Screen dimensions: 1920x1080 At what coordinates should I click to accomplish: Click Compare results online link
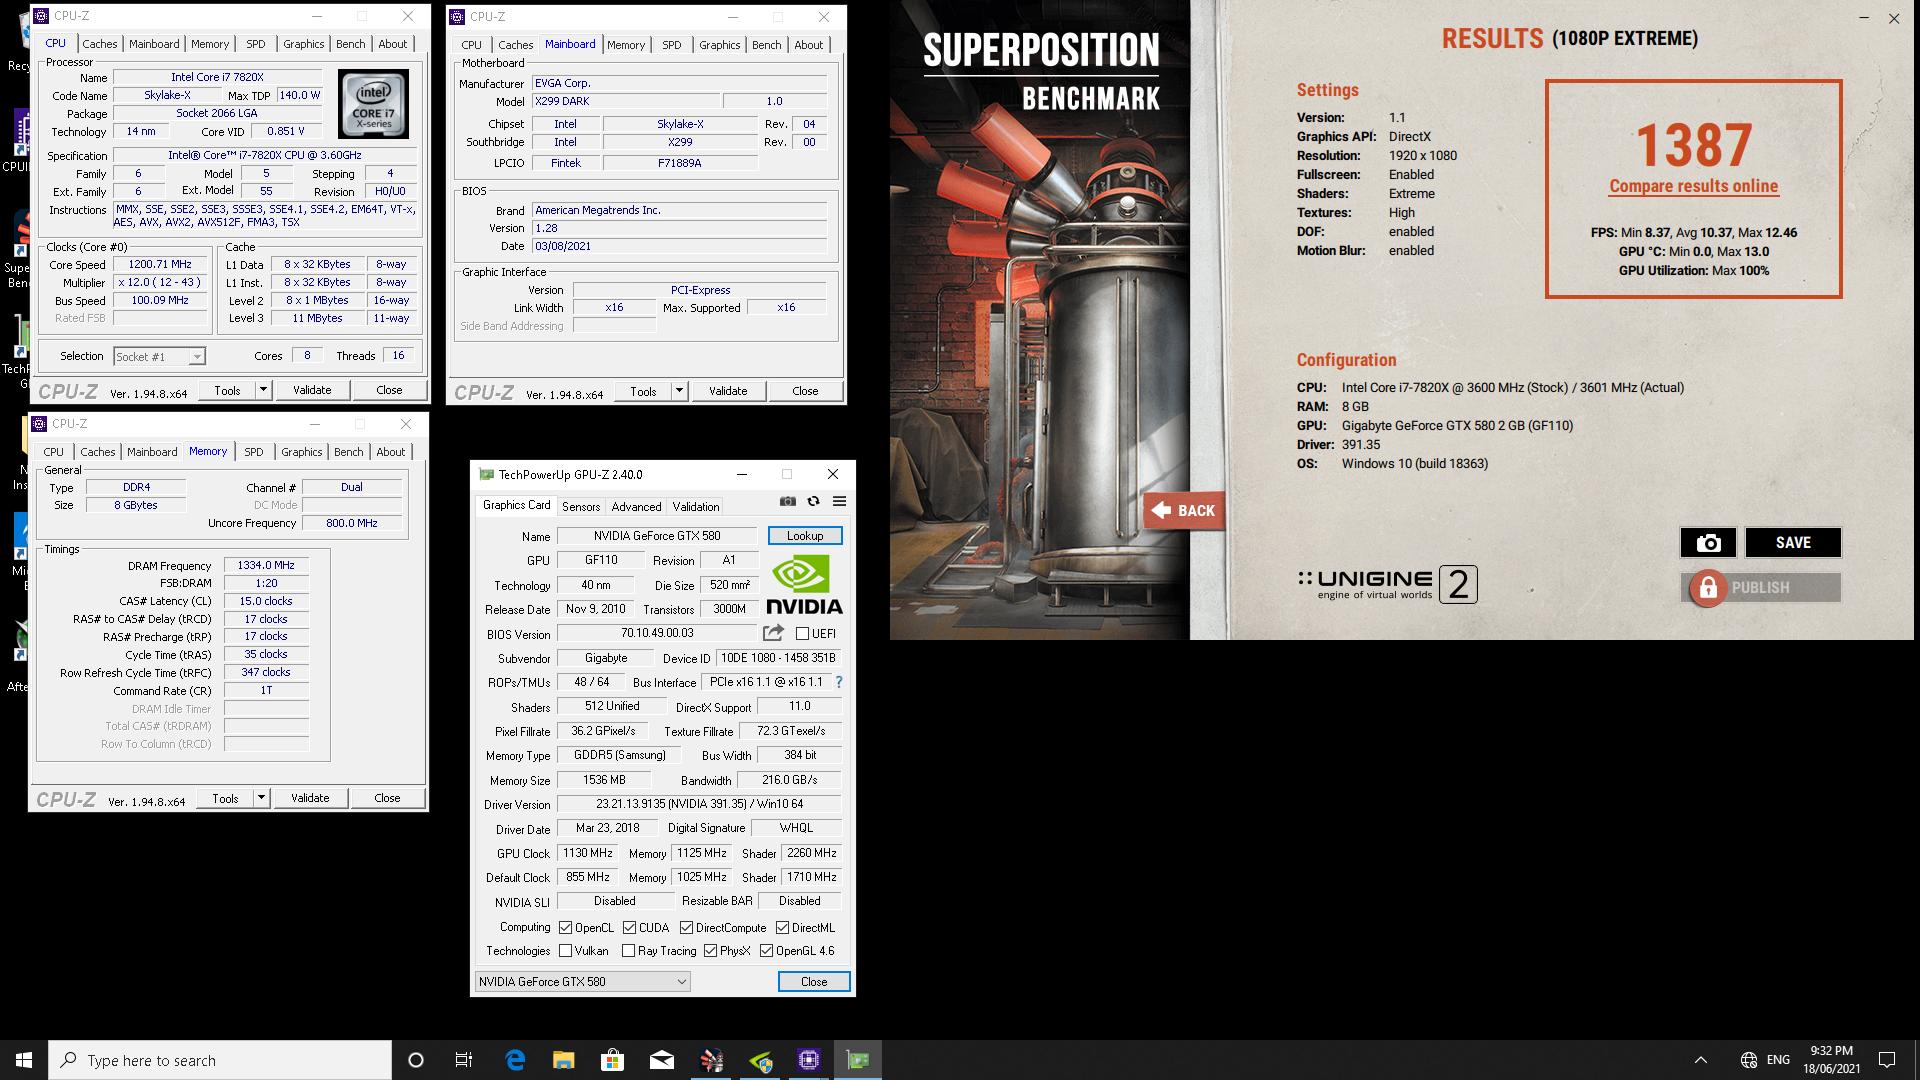pos(1693,186)
